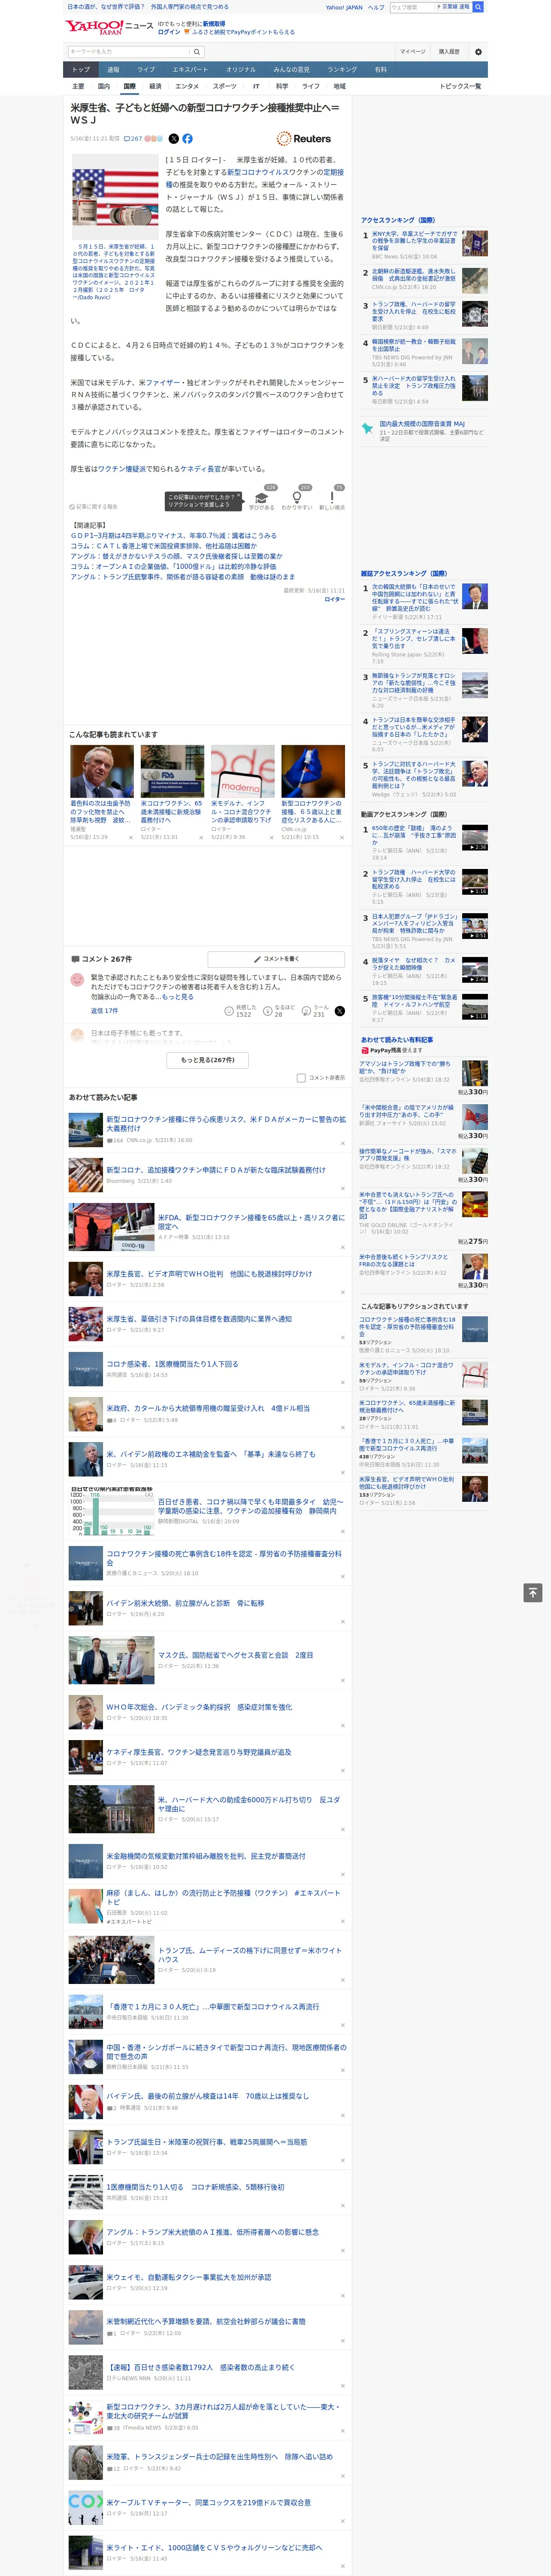Click the scroll-to-top arrow button

[x=533, y=1592]
